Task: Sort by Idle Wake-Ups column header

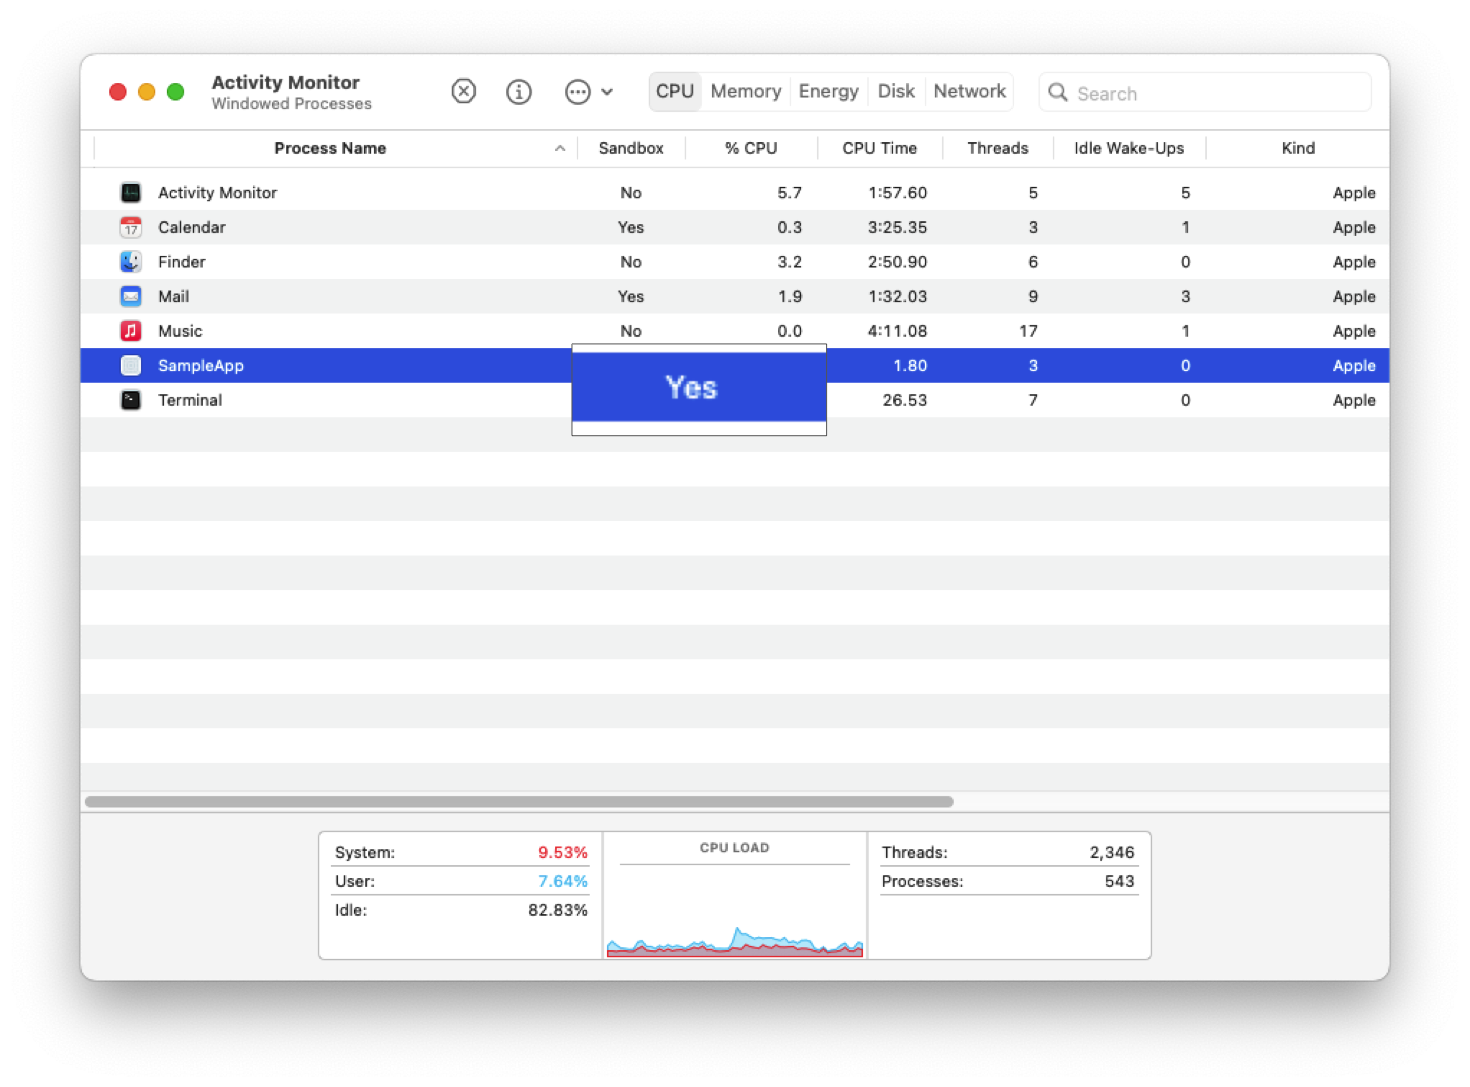Action: [x=1128, y=149]
